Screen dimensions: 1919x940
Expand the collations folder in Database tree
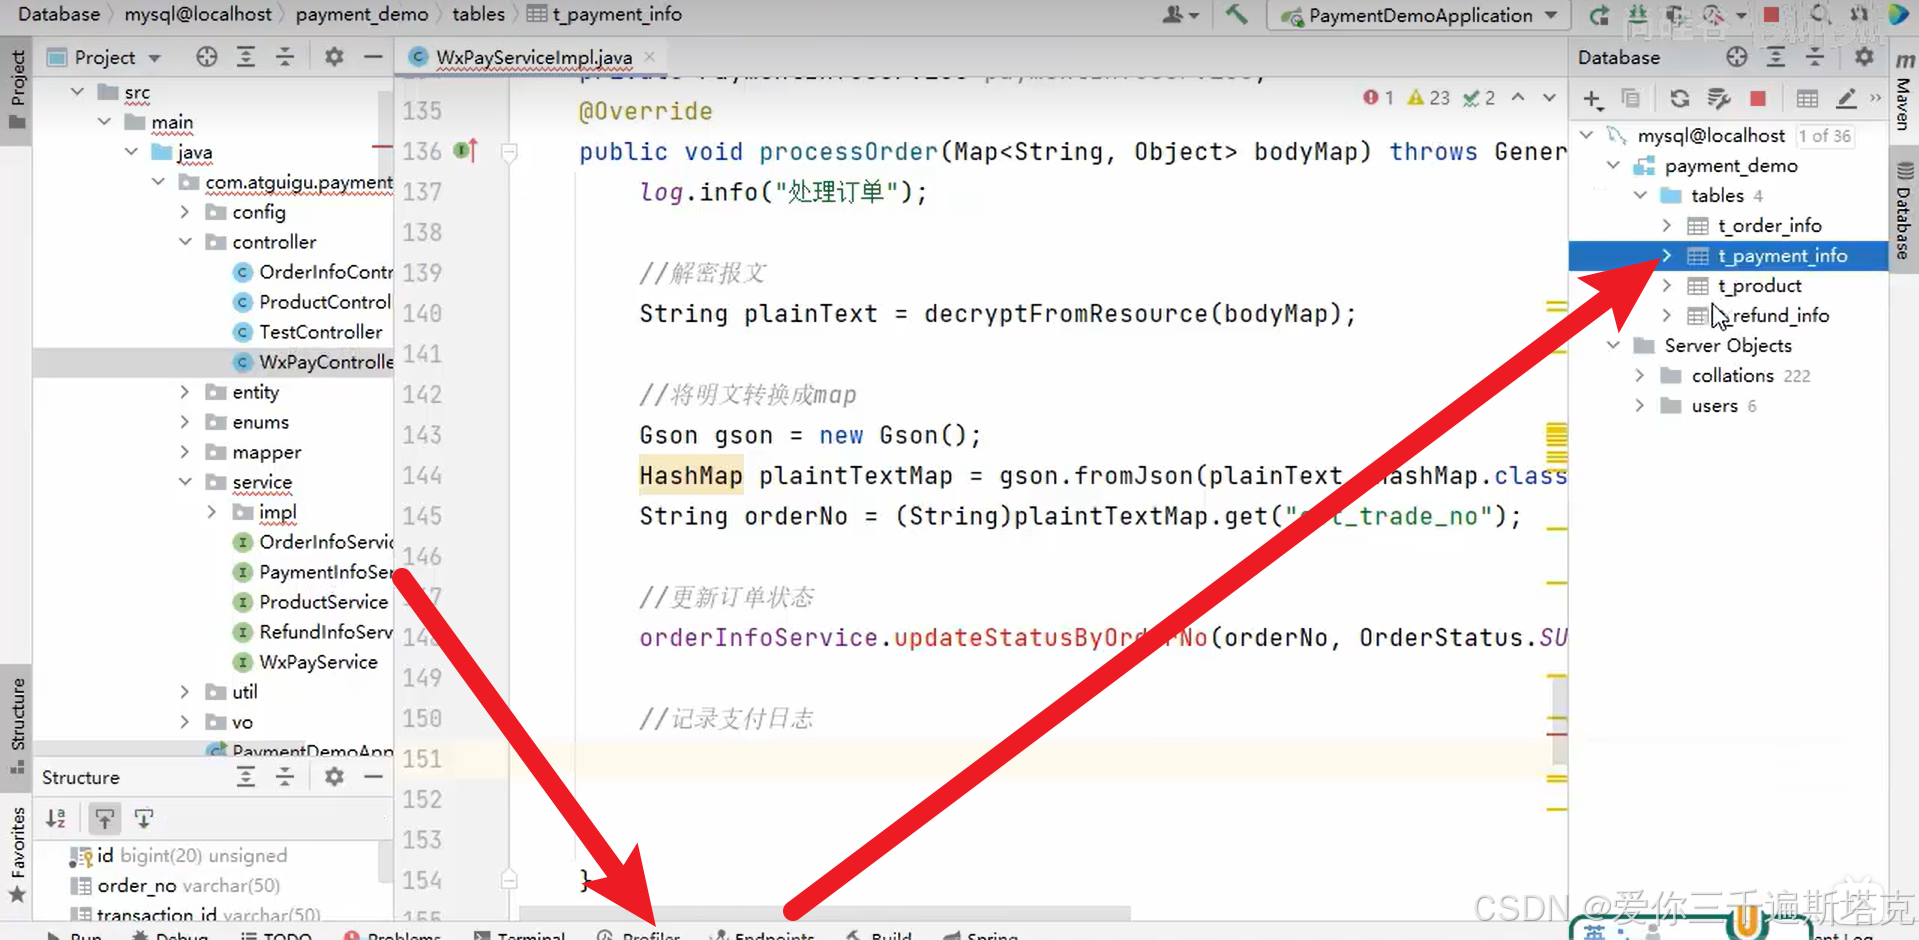[1639, 376]
